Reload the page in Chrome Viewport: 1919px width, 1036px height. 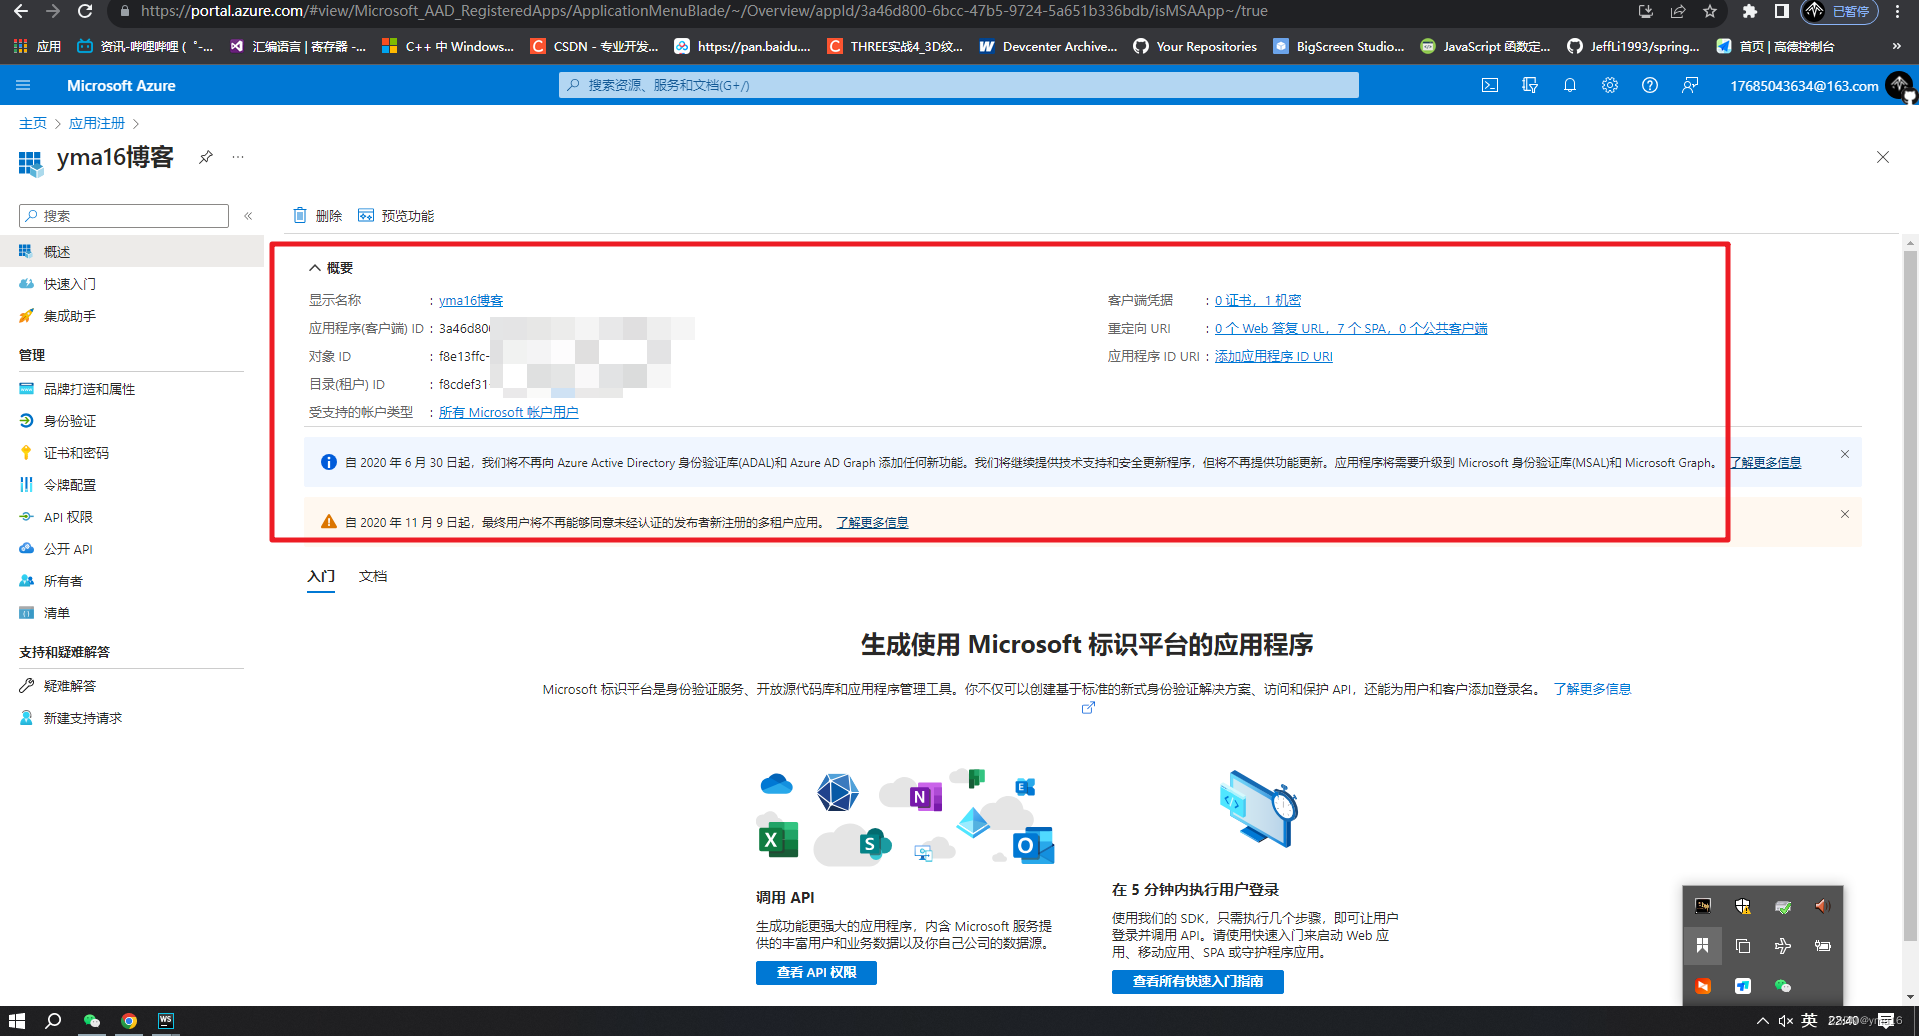[85, 11]
